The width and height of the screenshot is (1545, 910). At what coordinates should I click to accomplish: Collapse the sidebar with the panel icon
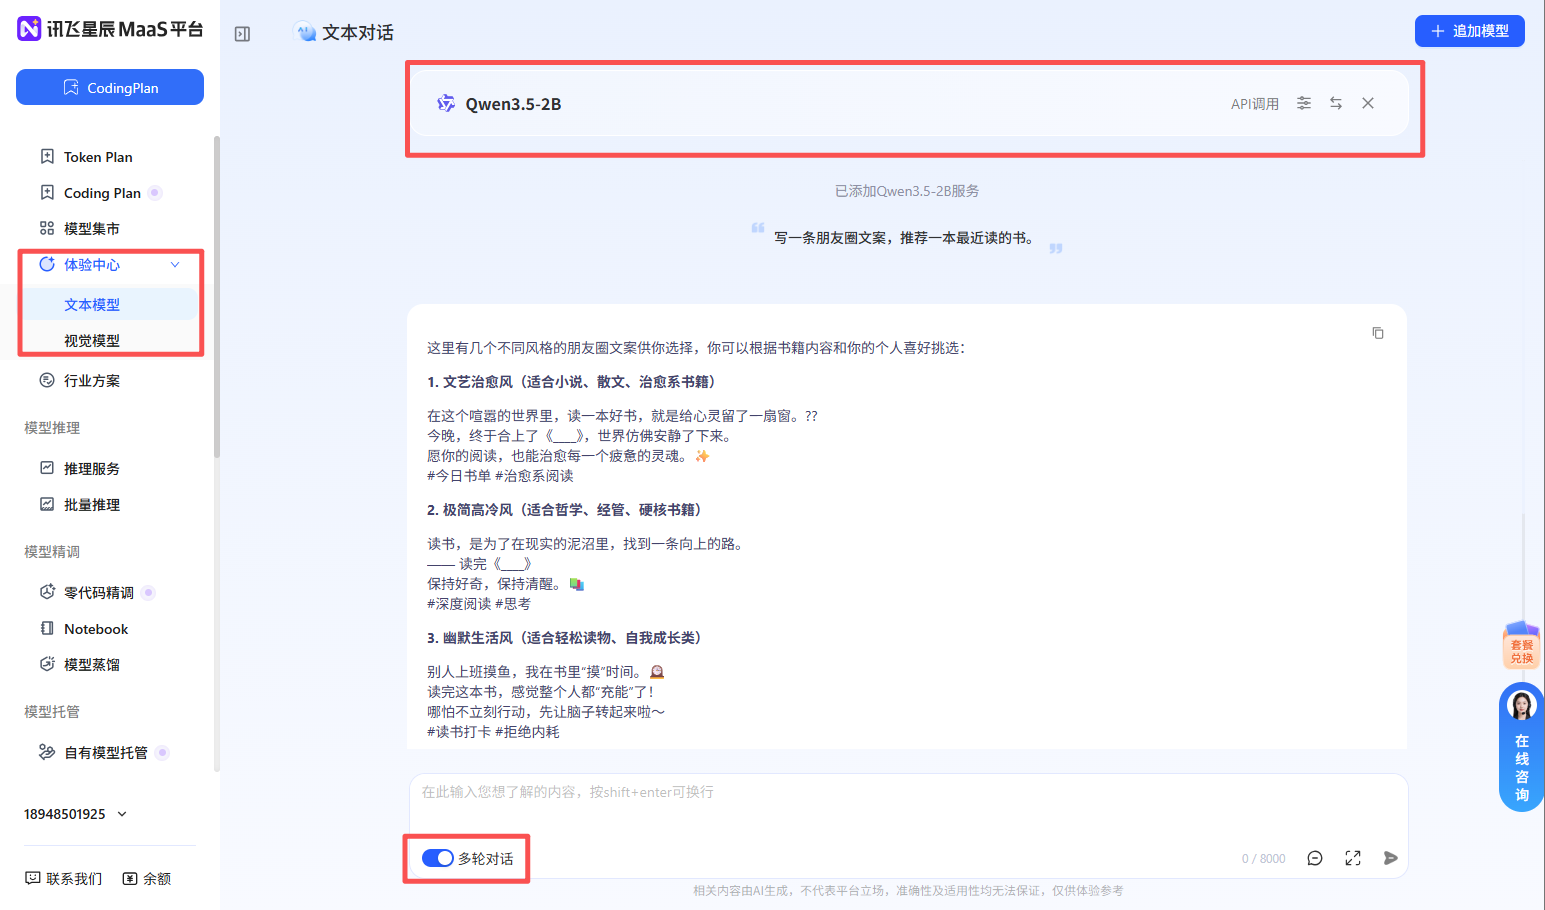click(242, 34)
